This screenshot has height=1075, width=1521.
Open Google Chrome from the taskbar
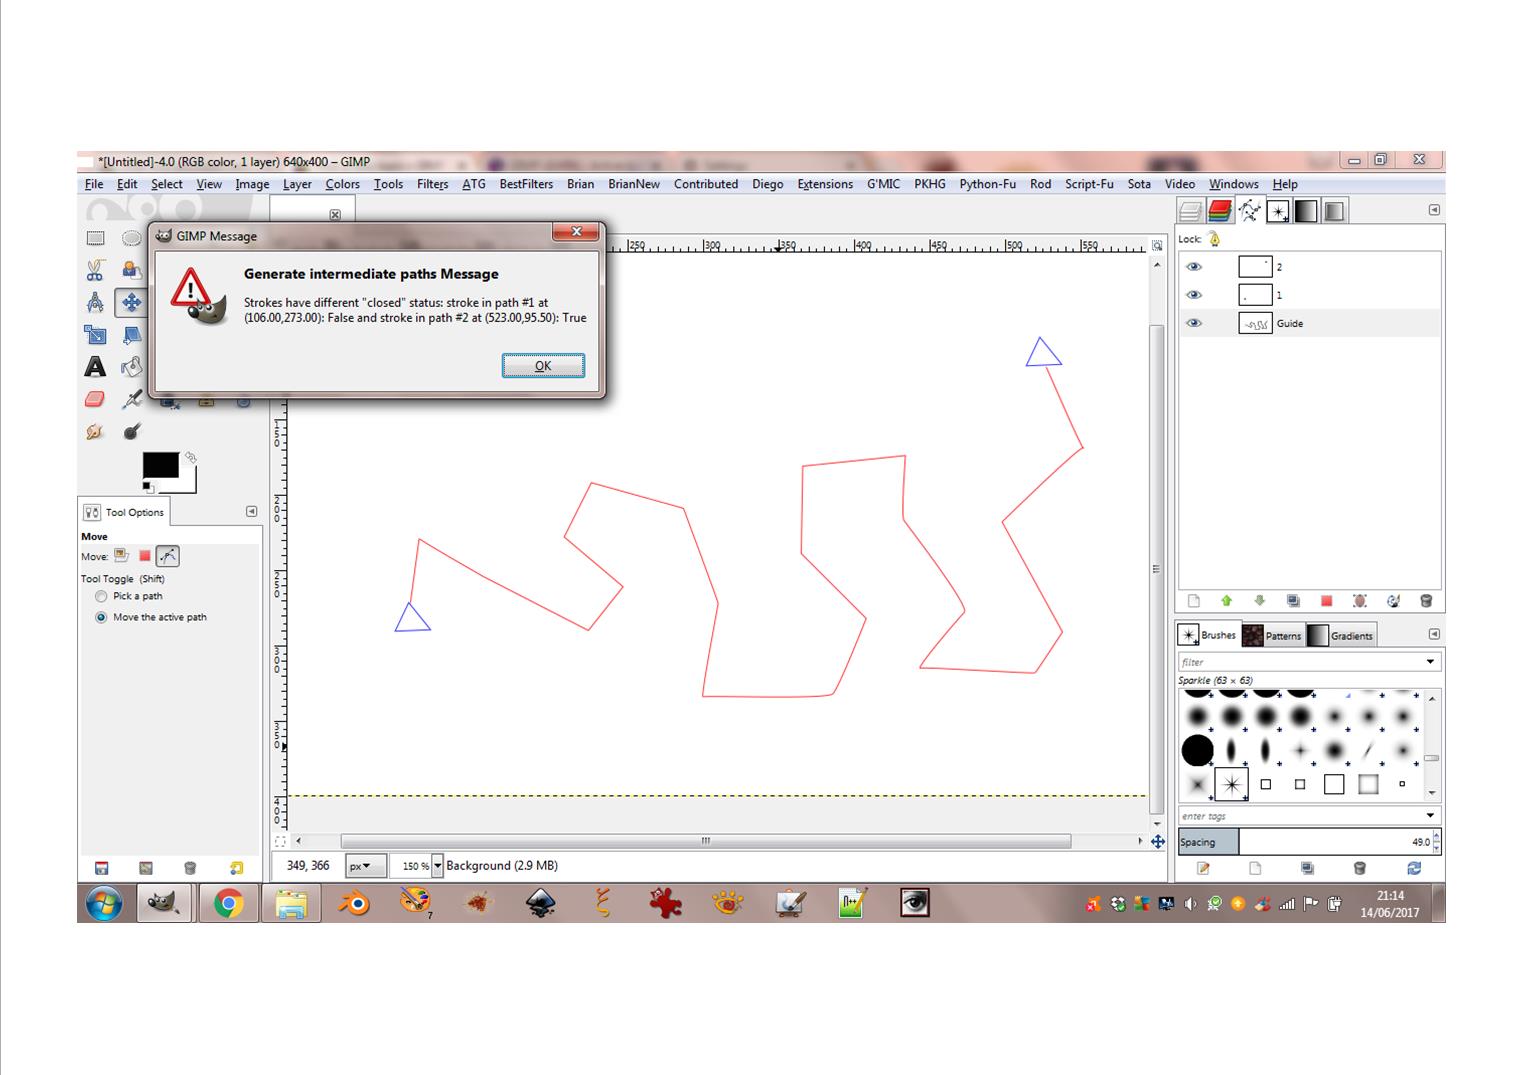tap(228, 904)
